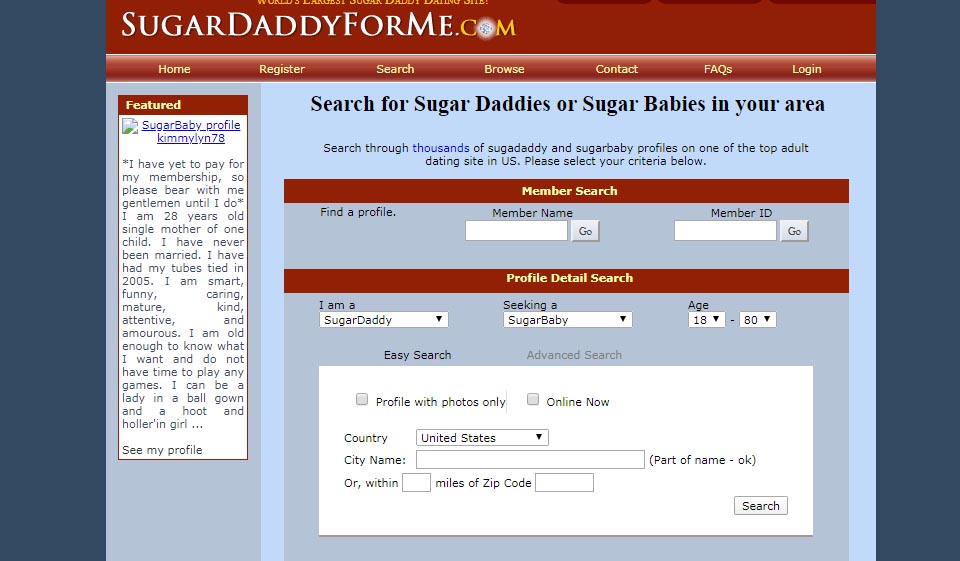Focus the Member ID input box
This screenshot has height=561, width=960.
(725, 231)
